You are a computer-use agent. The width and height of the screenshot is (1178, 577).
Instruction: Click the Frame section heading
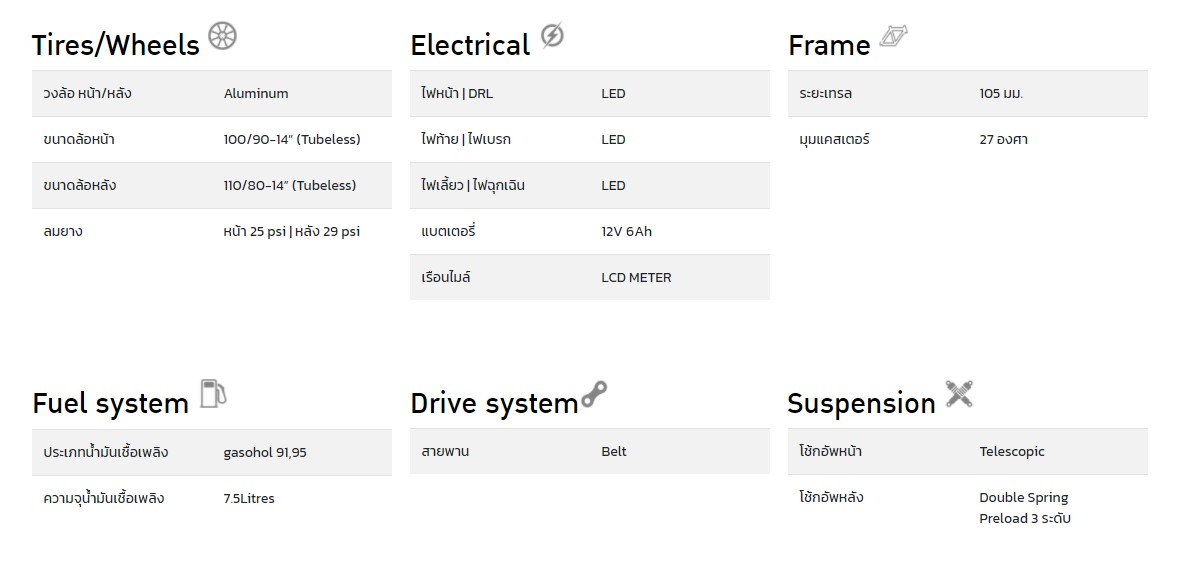coord(829,46)
